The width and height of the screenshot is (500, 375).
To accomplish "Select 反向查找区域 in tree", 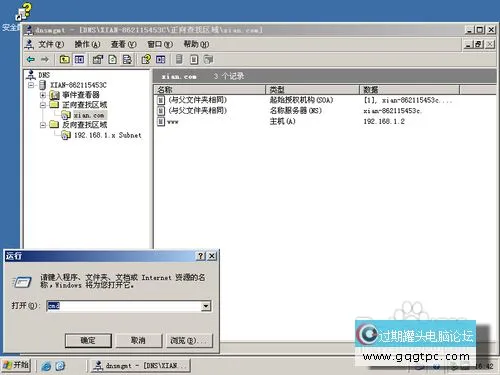I will (84, 125).
